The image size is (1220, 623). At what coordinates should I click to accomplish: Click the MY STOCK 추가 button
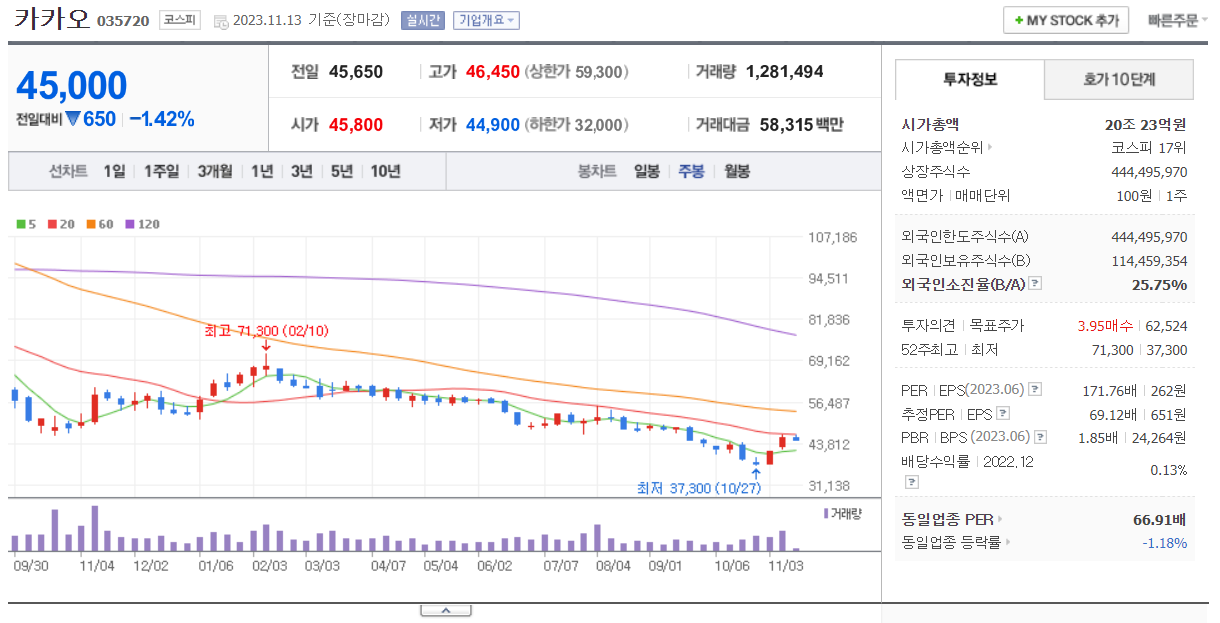point(1066,20)
